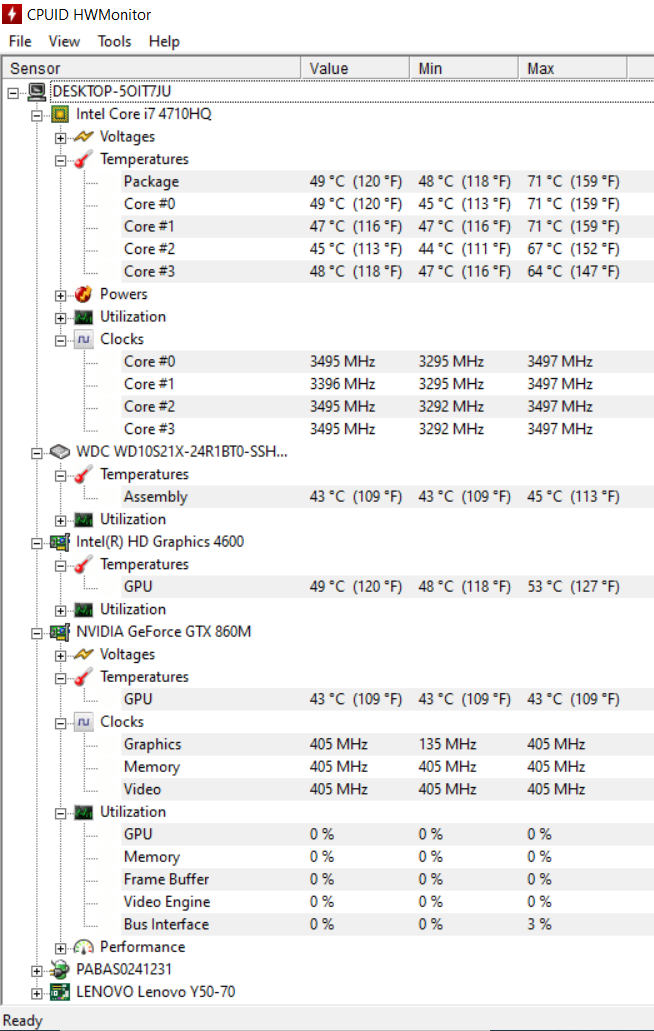The width and height of the screenshot is (654, 1031).
Task: Expand the LENOVO Lenovo Y50-70 node
Action: [x=37, y=993]
